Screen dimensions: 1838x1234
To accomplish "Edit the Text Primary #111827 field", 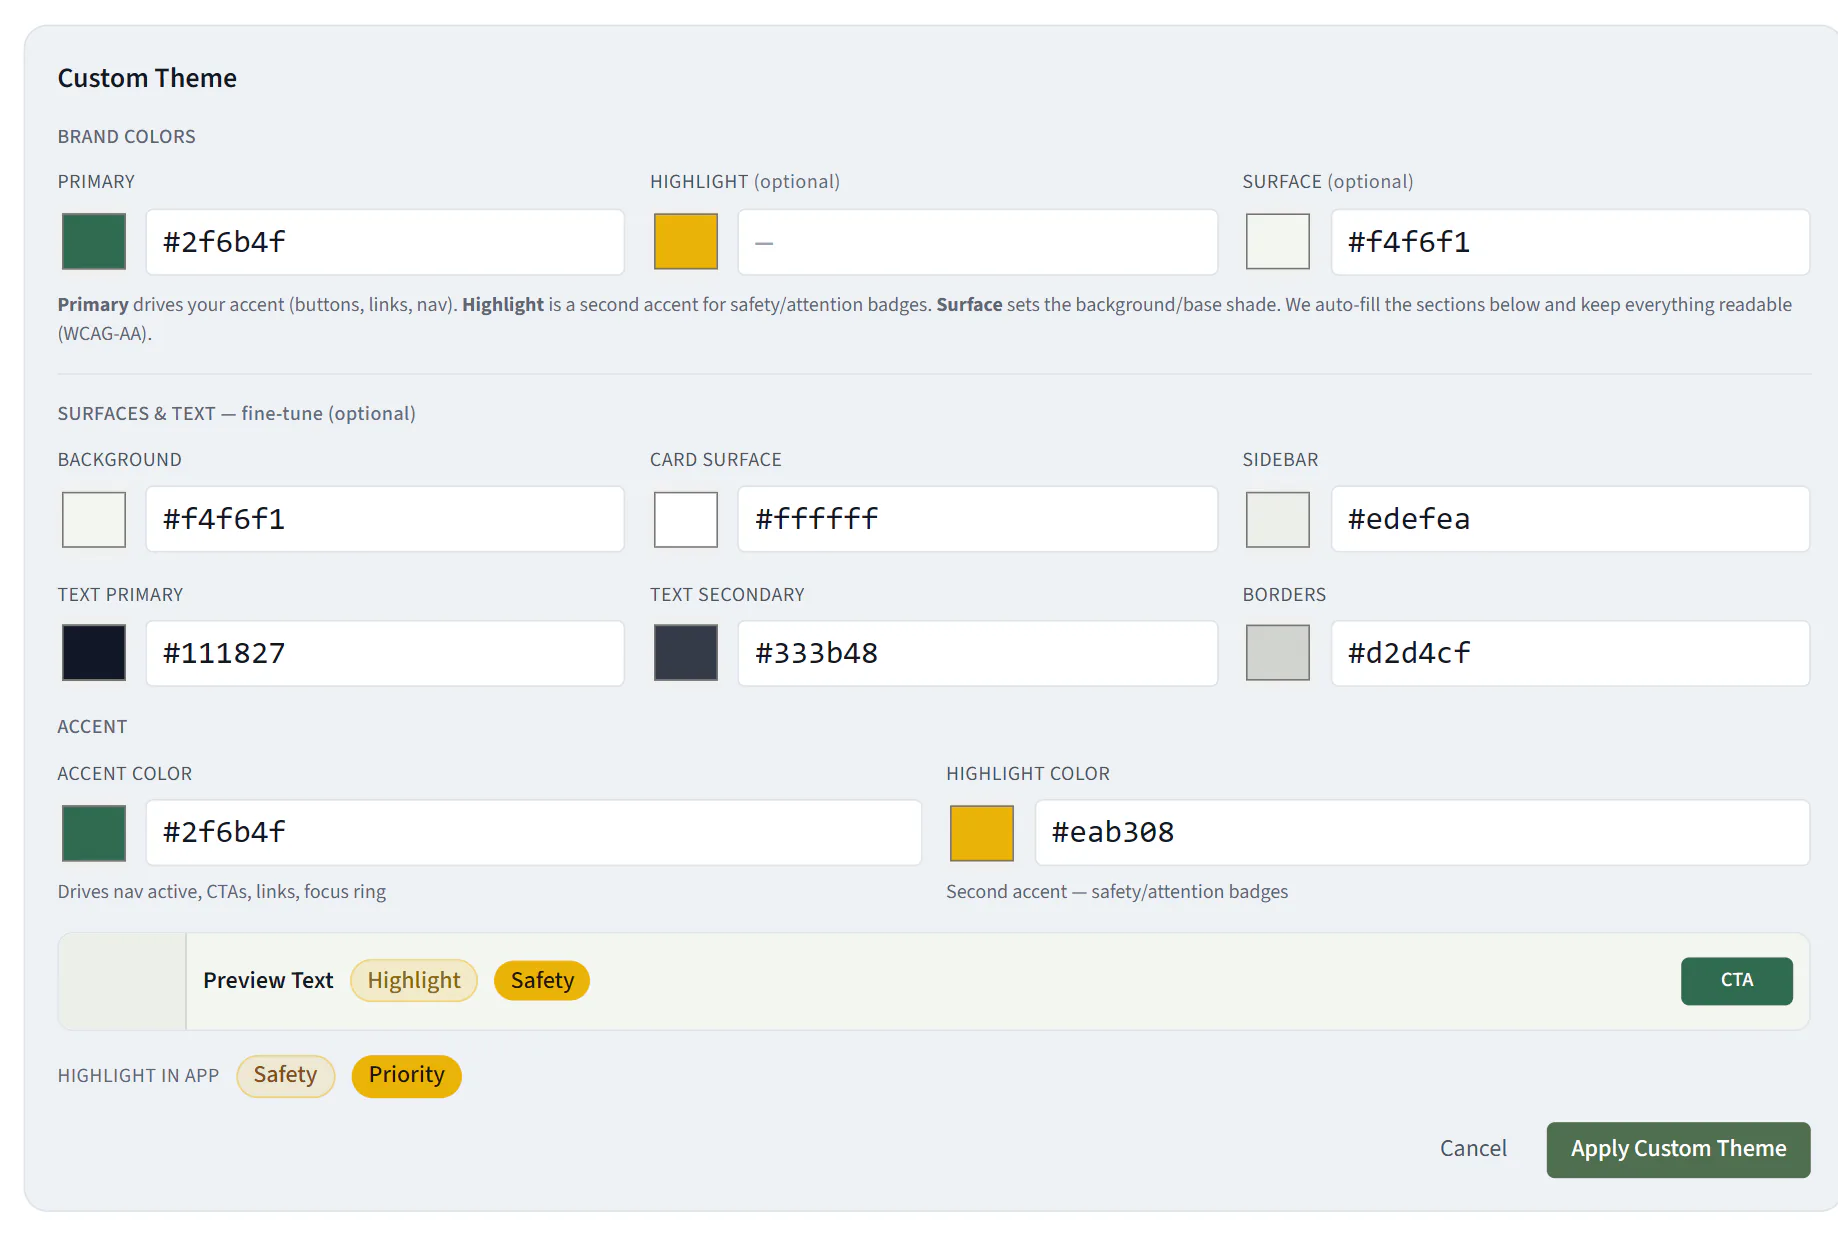I will tap(385, 653).
